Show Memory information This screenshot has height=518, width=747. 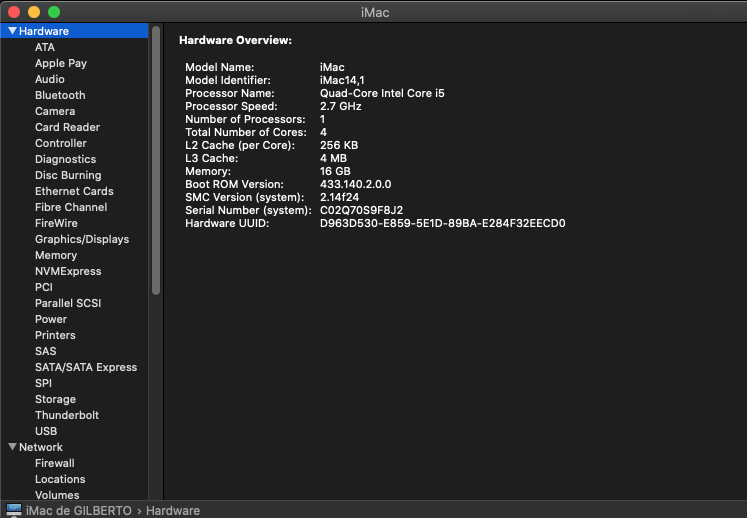click(x=56, y=255)
